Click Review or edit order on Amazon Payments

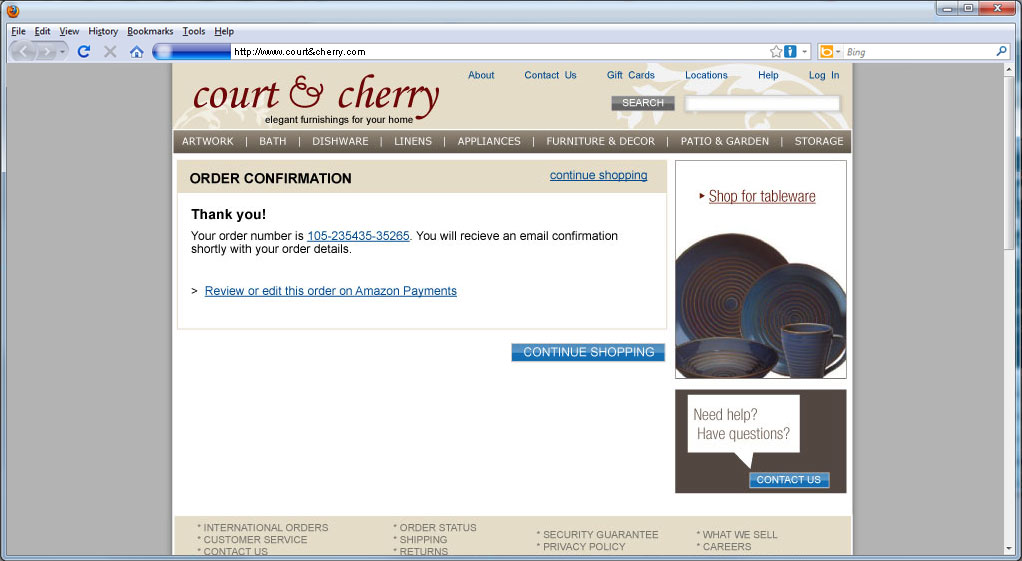click(x=330, y=291)
